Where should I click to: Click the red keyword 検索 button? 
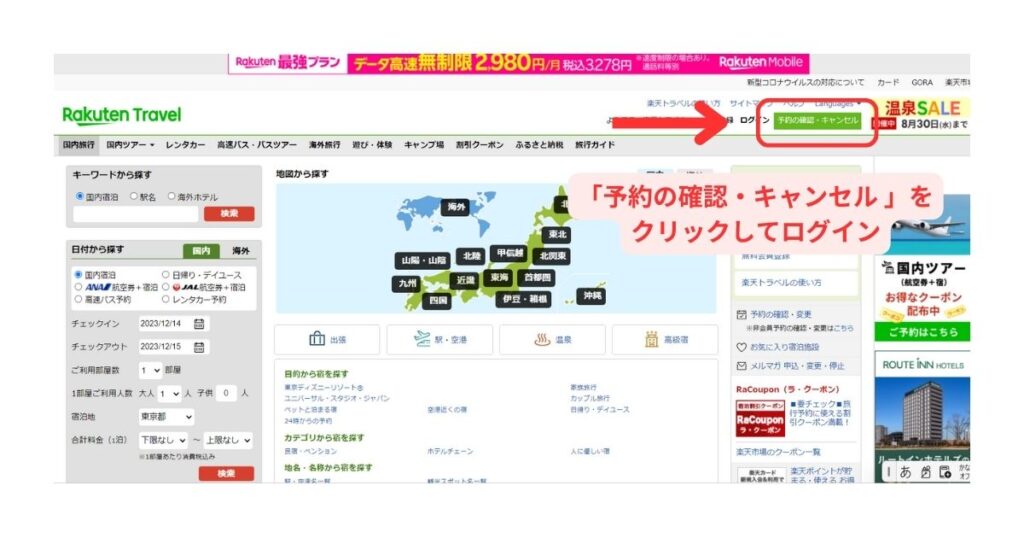click(229, 214)
